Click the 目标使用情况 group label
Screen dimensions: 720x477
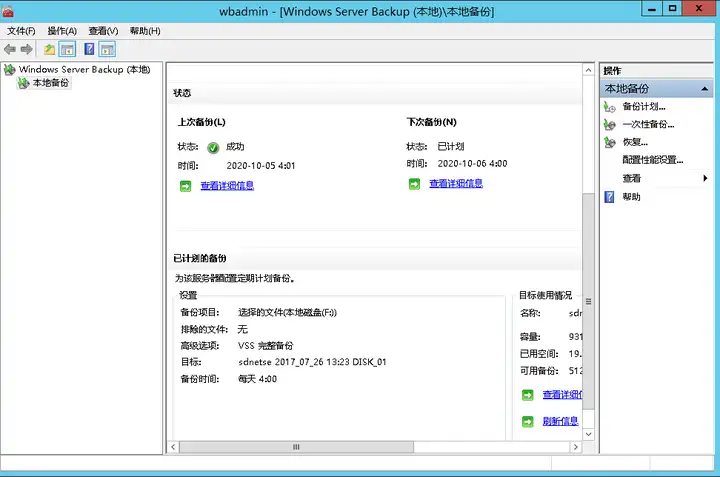[546, 295]
